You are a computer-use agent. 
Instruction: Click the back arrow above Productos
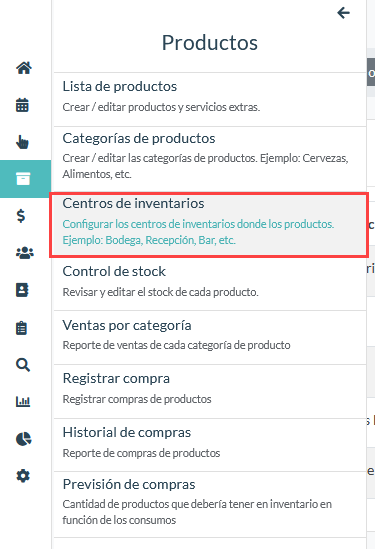tap(343, 13)
